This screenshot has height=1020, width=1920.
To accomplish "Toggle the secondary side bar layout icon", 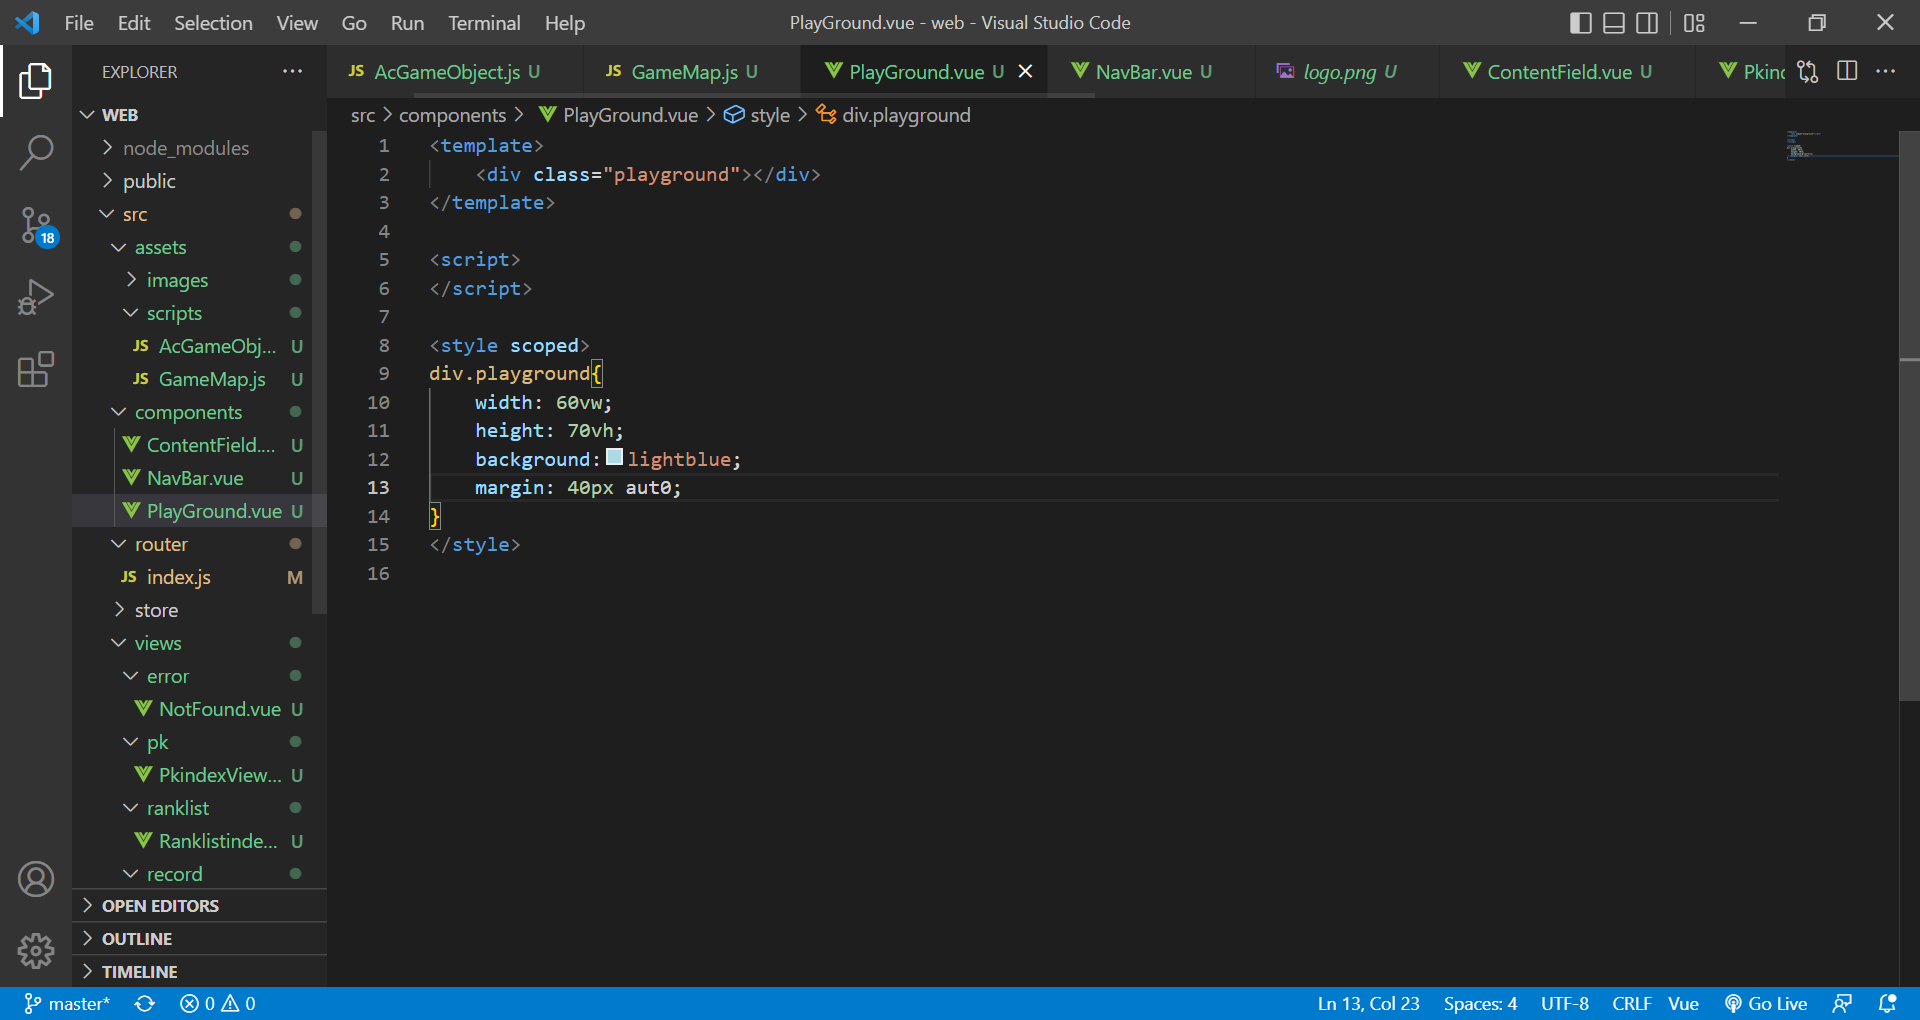I will 1647,23.
